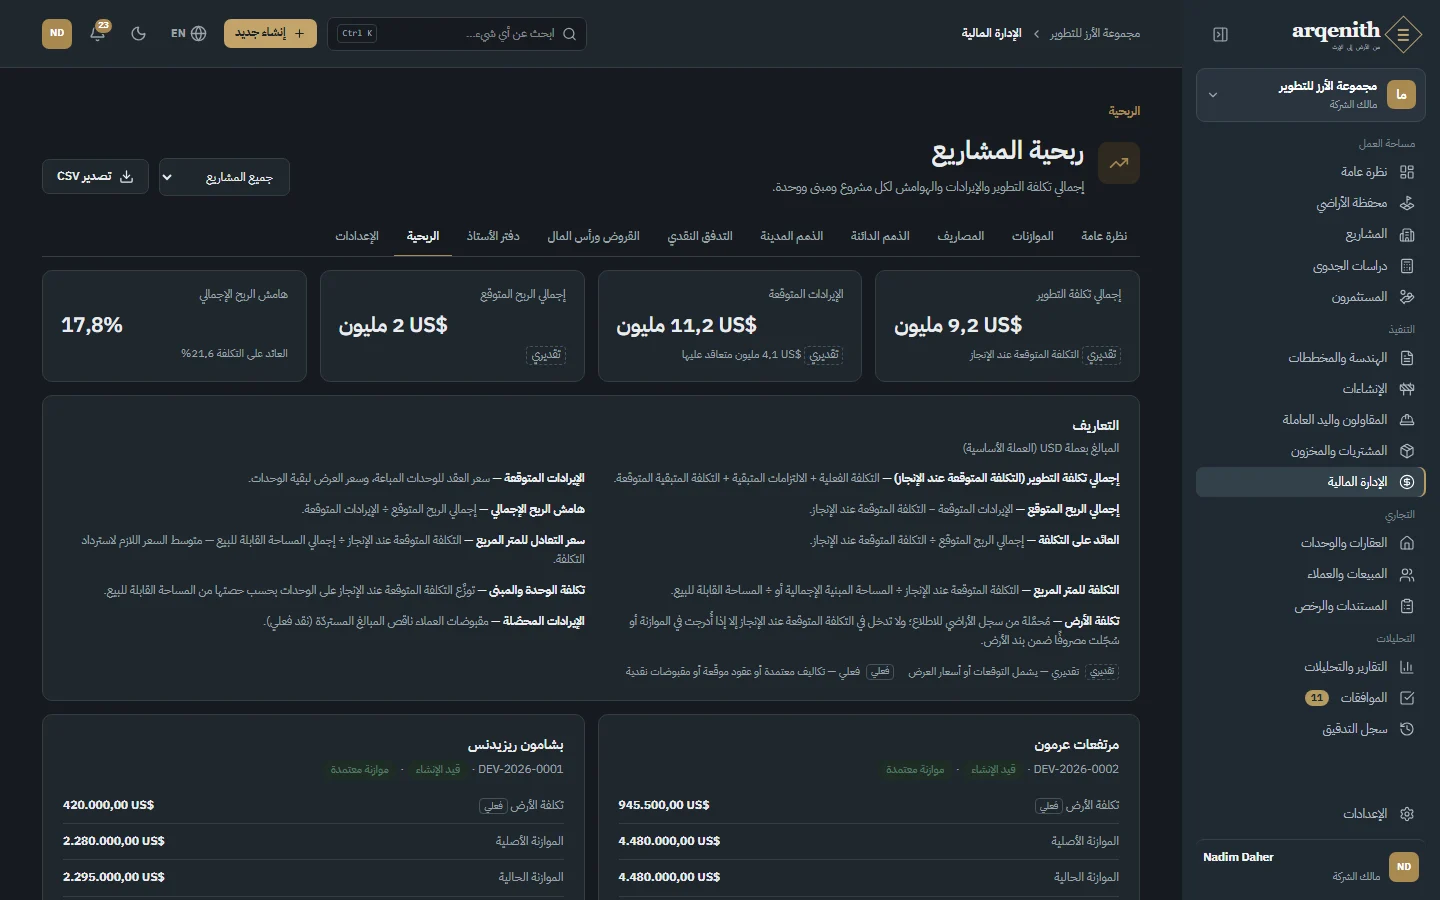This screenshot has width=1440, height=900.
Task: Select the مرتفعات عرمون project title
Action: 1076,745
